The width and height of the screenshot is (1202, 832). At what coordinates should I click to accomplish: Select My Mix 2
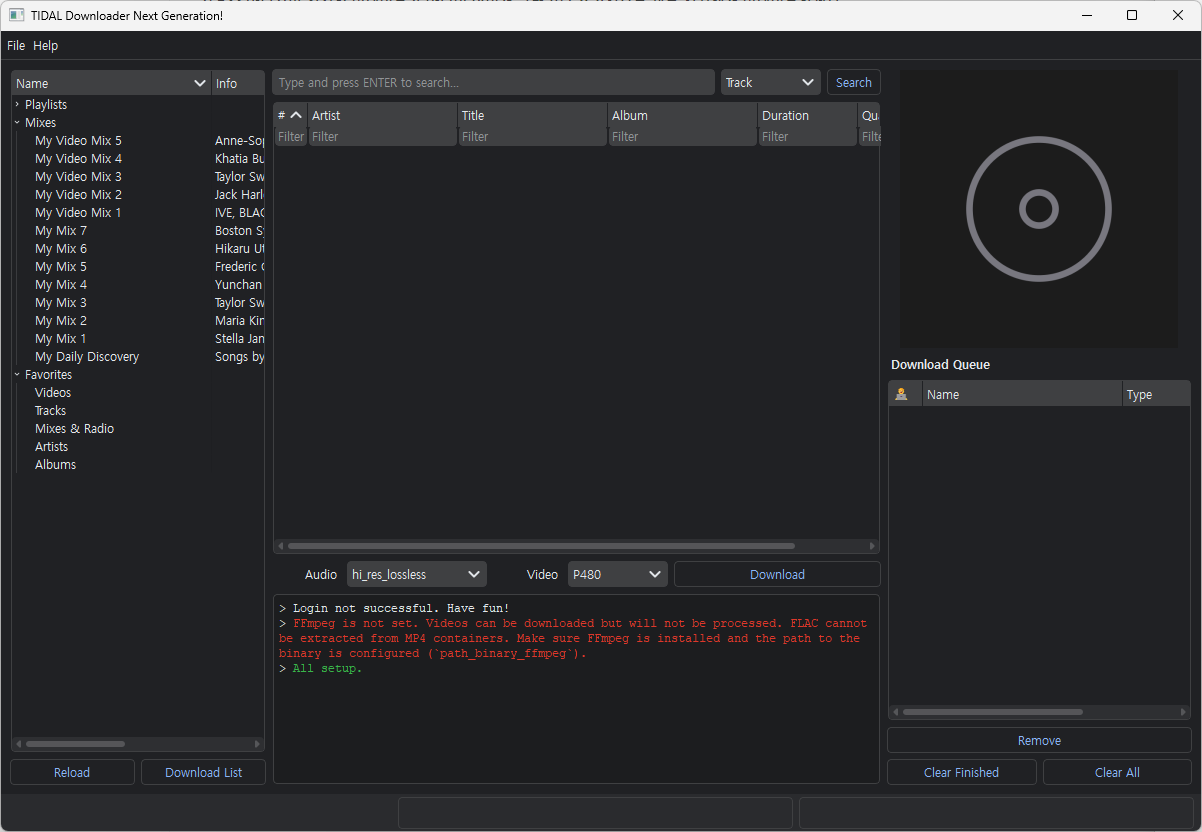pyautogui.click(x=61, y=320)
